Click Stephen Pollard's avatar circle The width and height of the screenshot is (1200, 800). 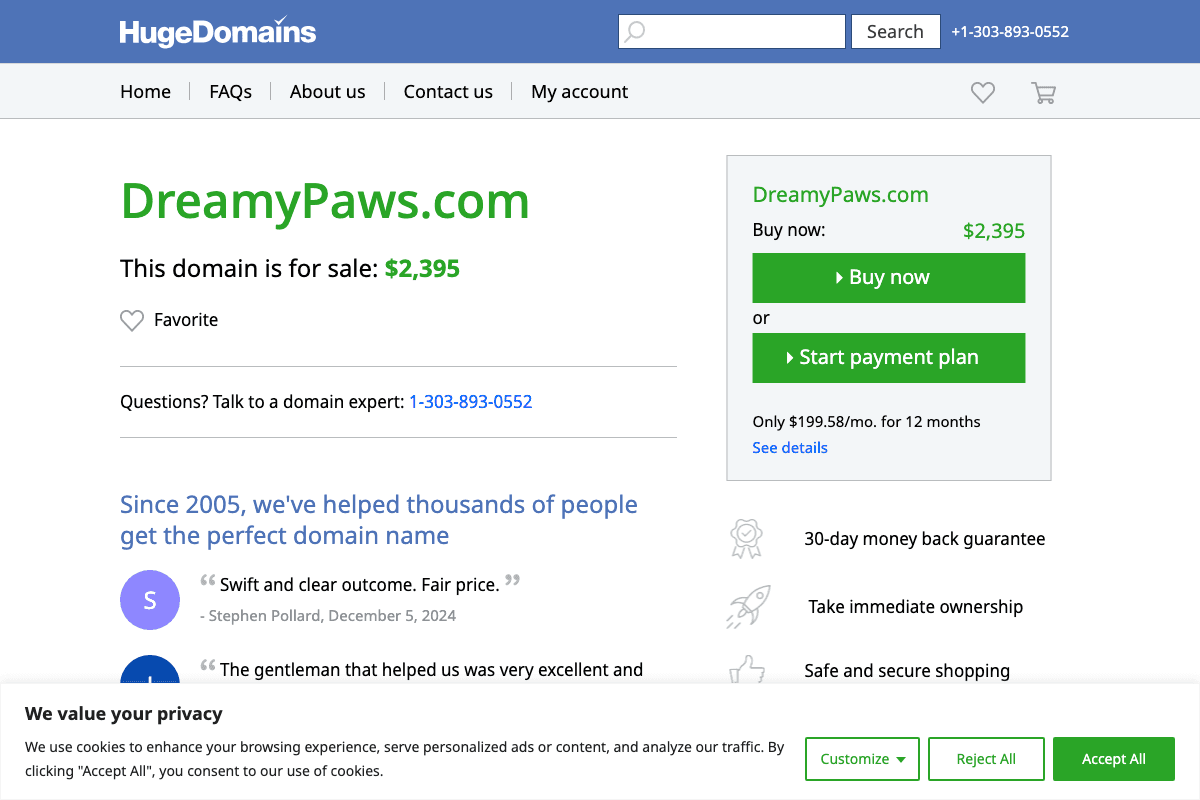tap(150, 600)
